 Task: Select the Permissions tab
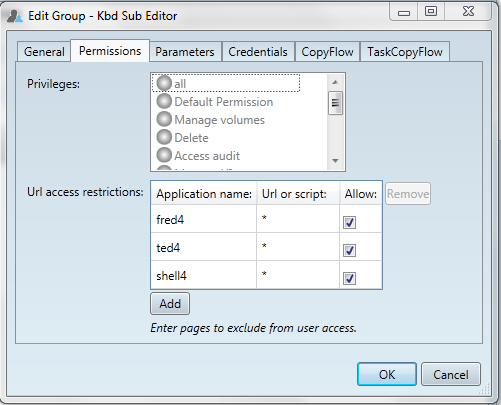pos(110,51)
